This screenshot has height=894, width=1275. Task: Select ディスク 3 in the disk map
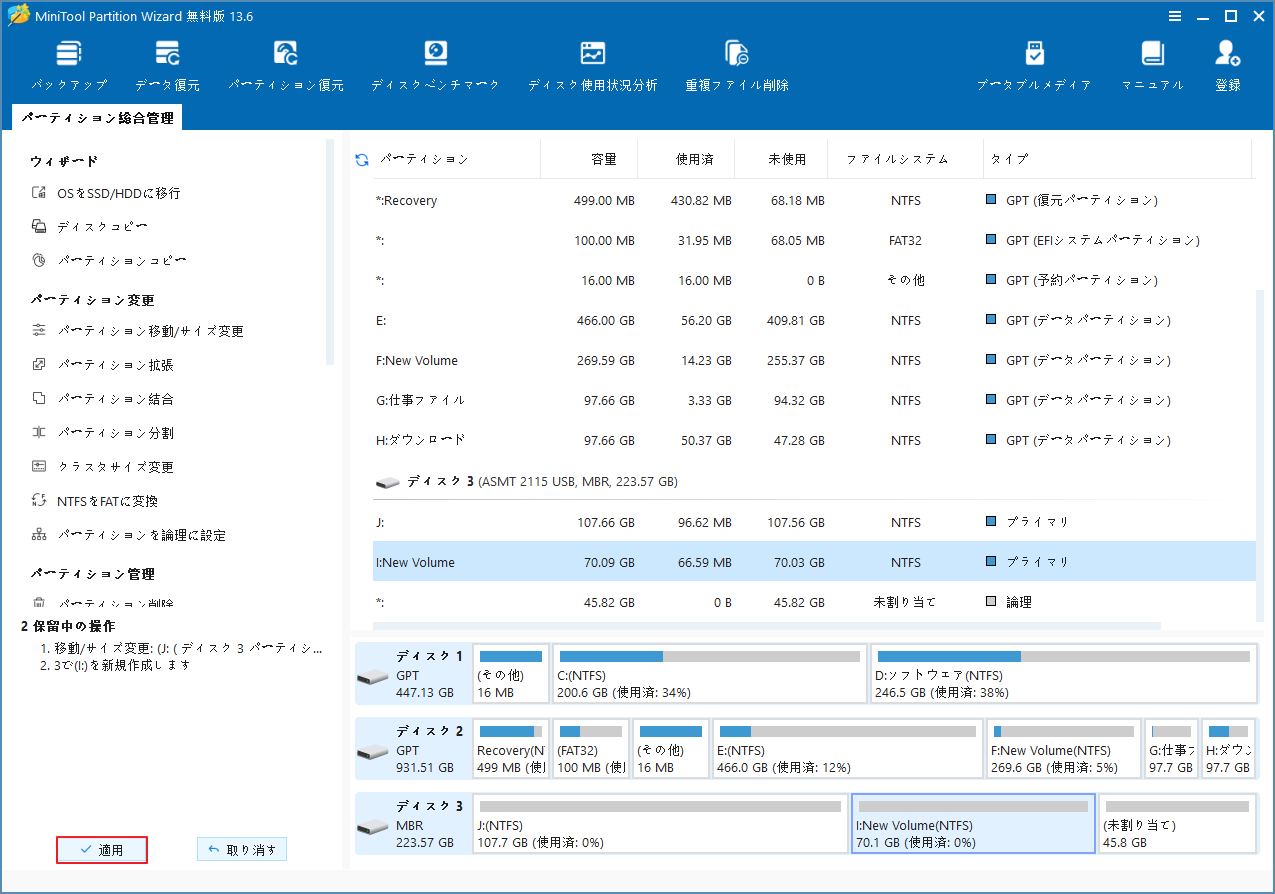[412, 824]
